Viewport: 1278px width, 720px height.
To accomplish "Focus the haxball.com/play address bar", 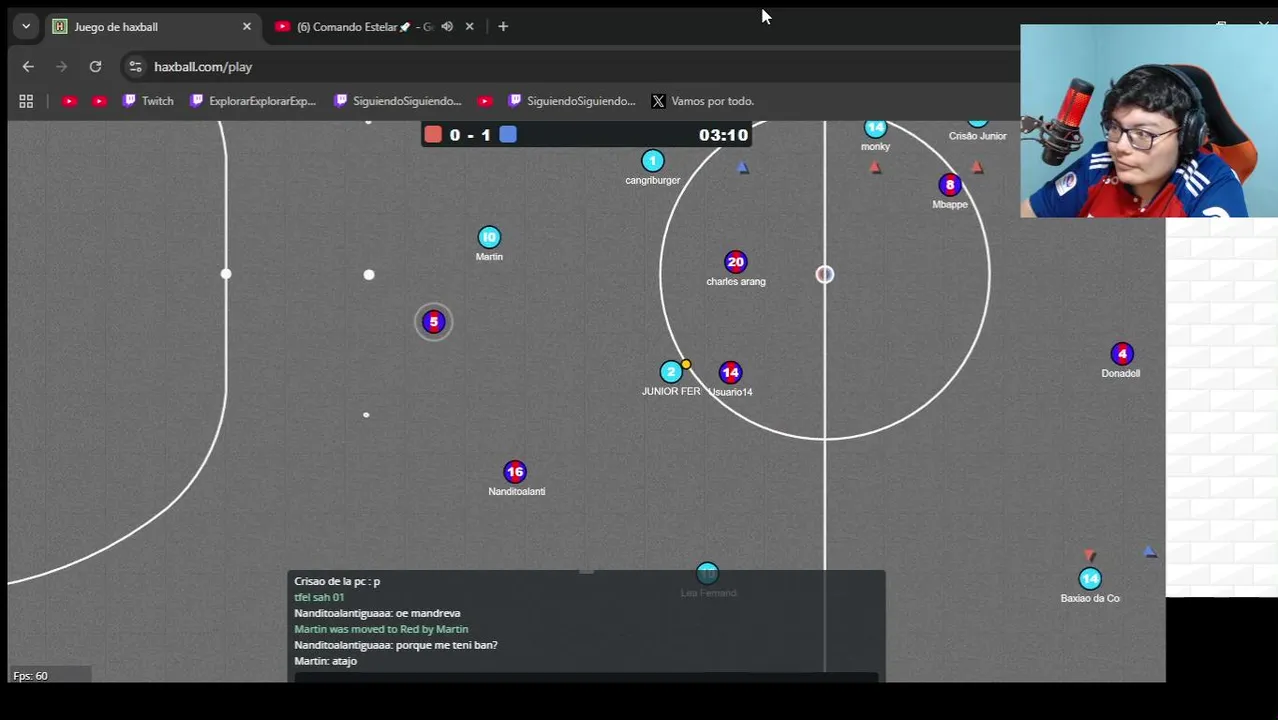I will 203,67.
